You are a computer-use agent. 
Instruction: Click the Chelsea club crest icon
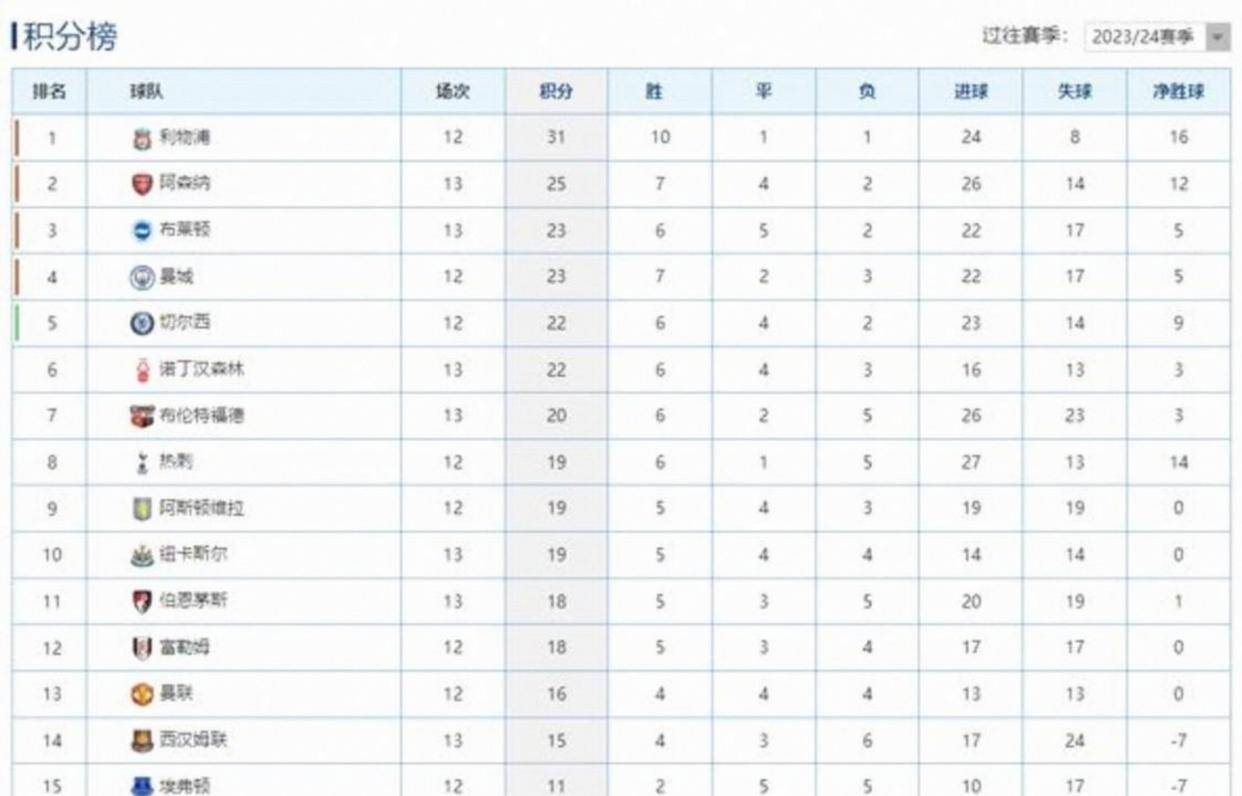tap(142, 323)
